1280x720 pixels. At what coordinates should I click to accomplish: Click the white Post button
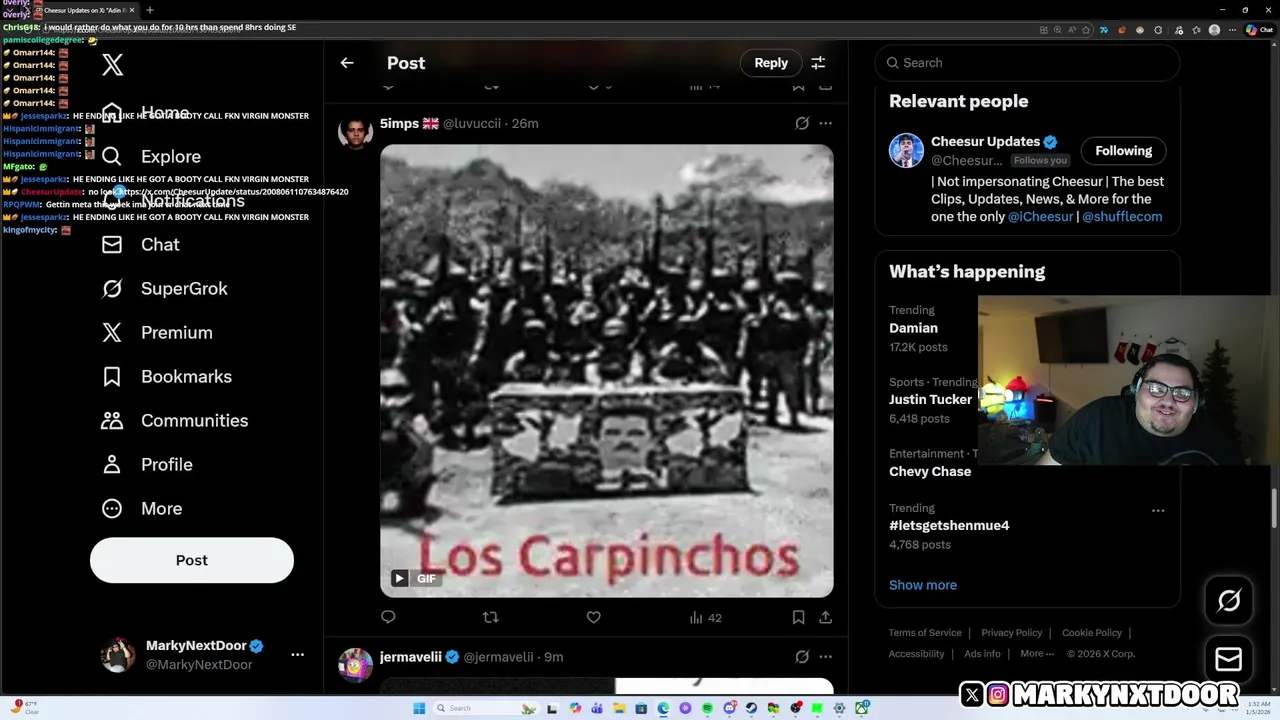pyautogui.click(x=192, y=560)
